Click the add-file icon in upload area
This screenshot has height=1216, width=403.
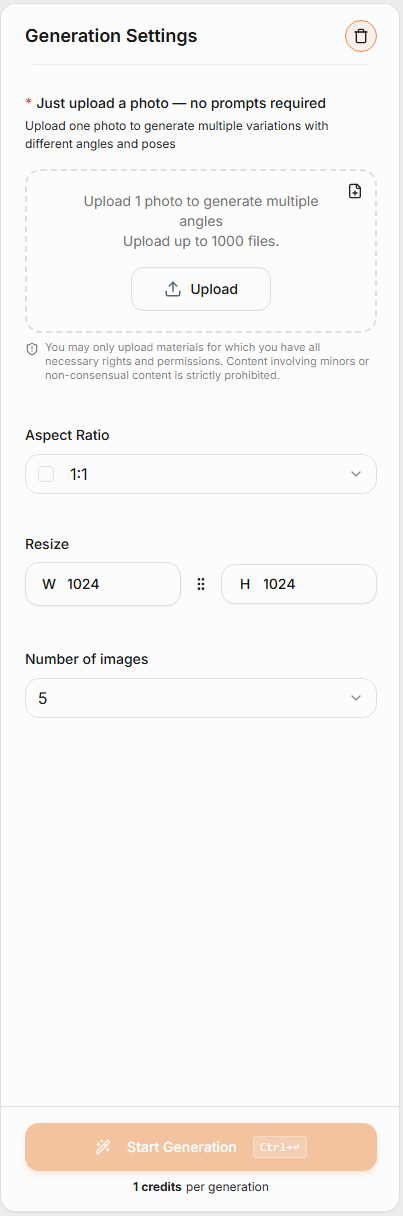pos(355,191)
